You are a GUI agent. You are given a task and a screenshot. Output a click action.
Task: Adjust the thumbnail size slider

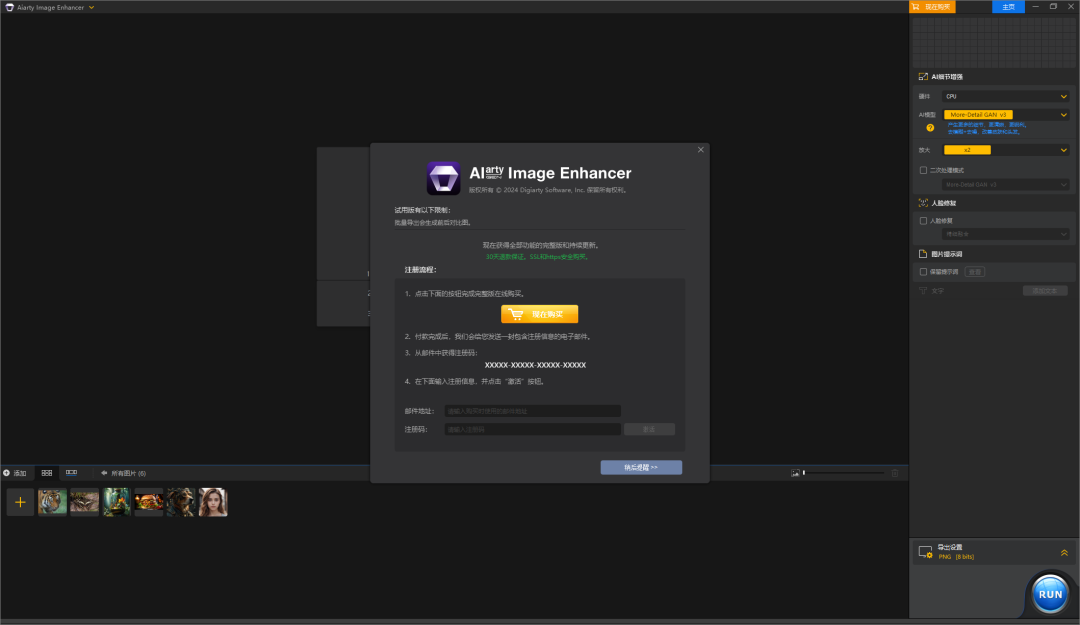pos(844,473)
